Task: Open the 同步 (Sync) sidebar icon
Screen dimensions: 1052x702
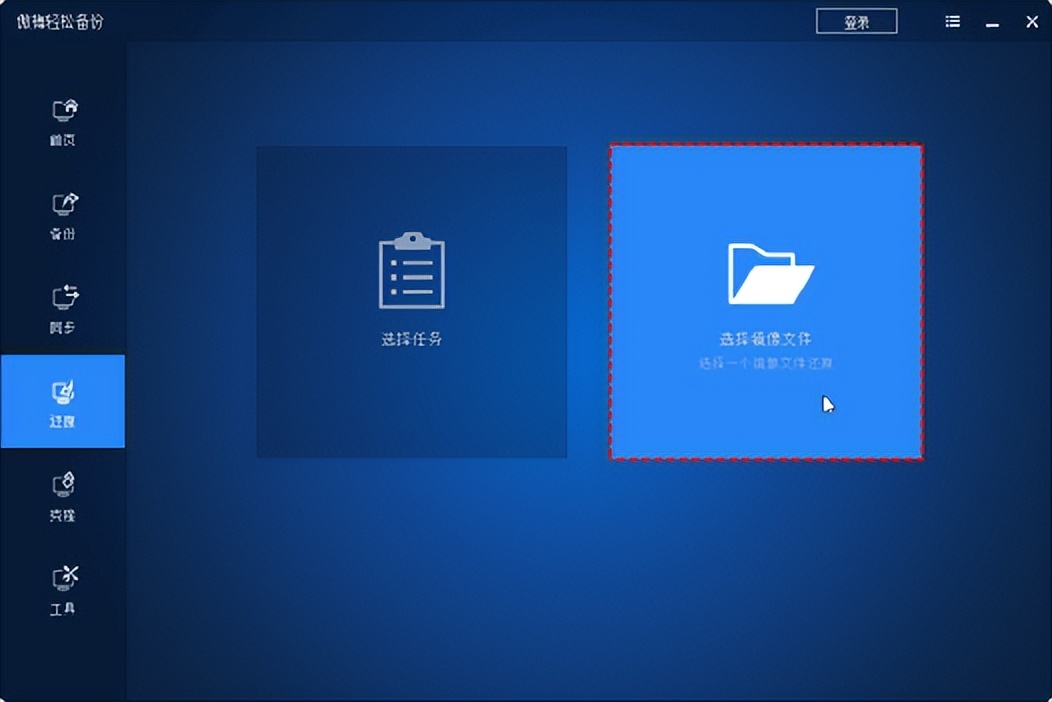Action: pyautogui.click(x=62, y=296)
